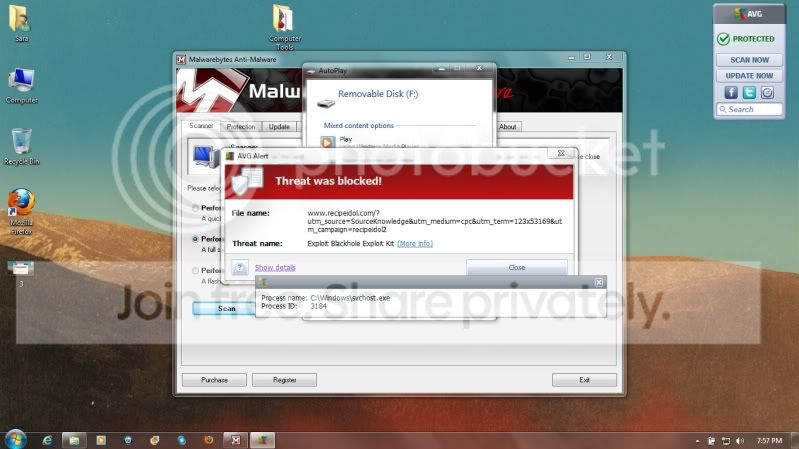
Task: Open Facebook icon in AVG gadget
Action: tap(729, 92)
